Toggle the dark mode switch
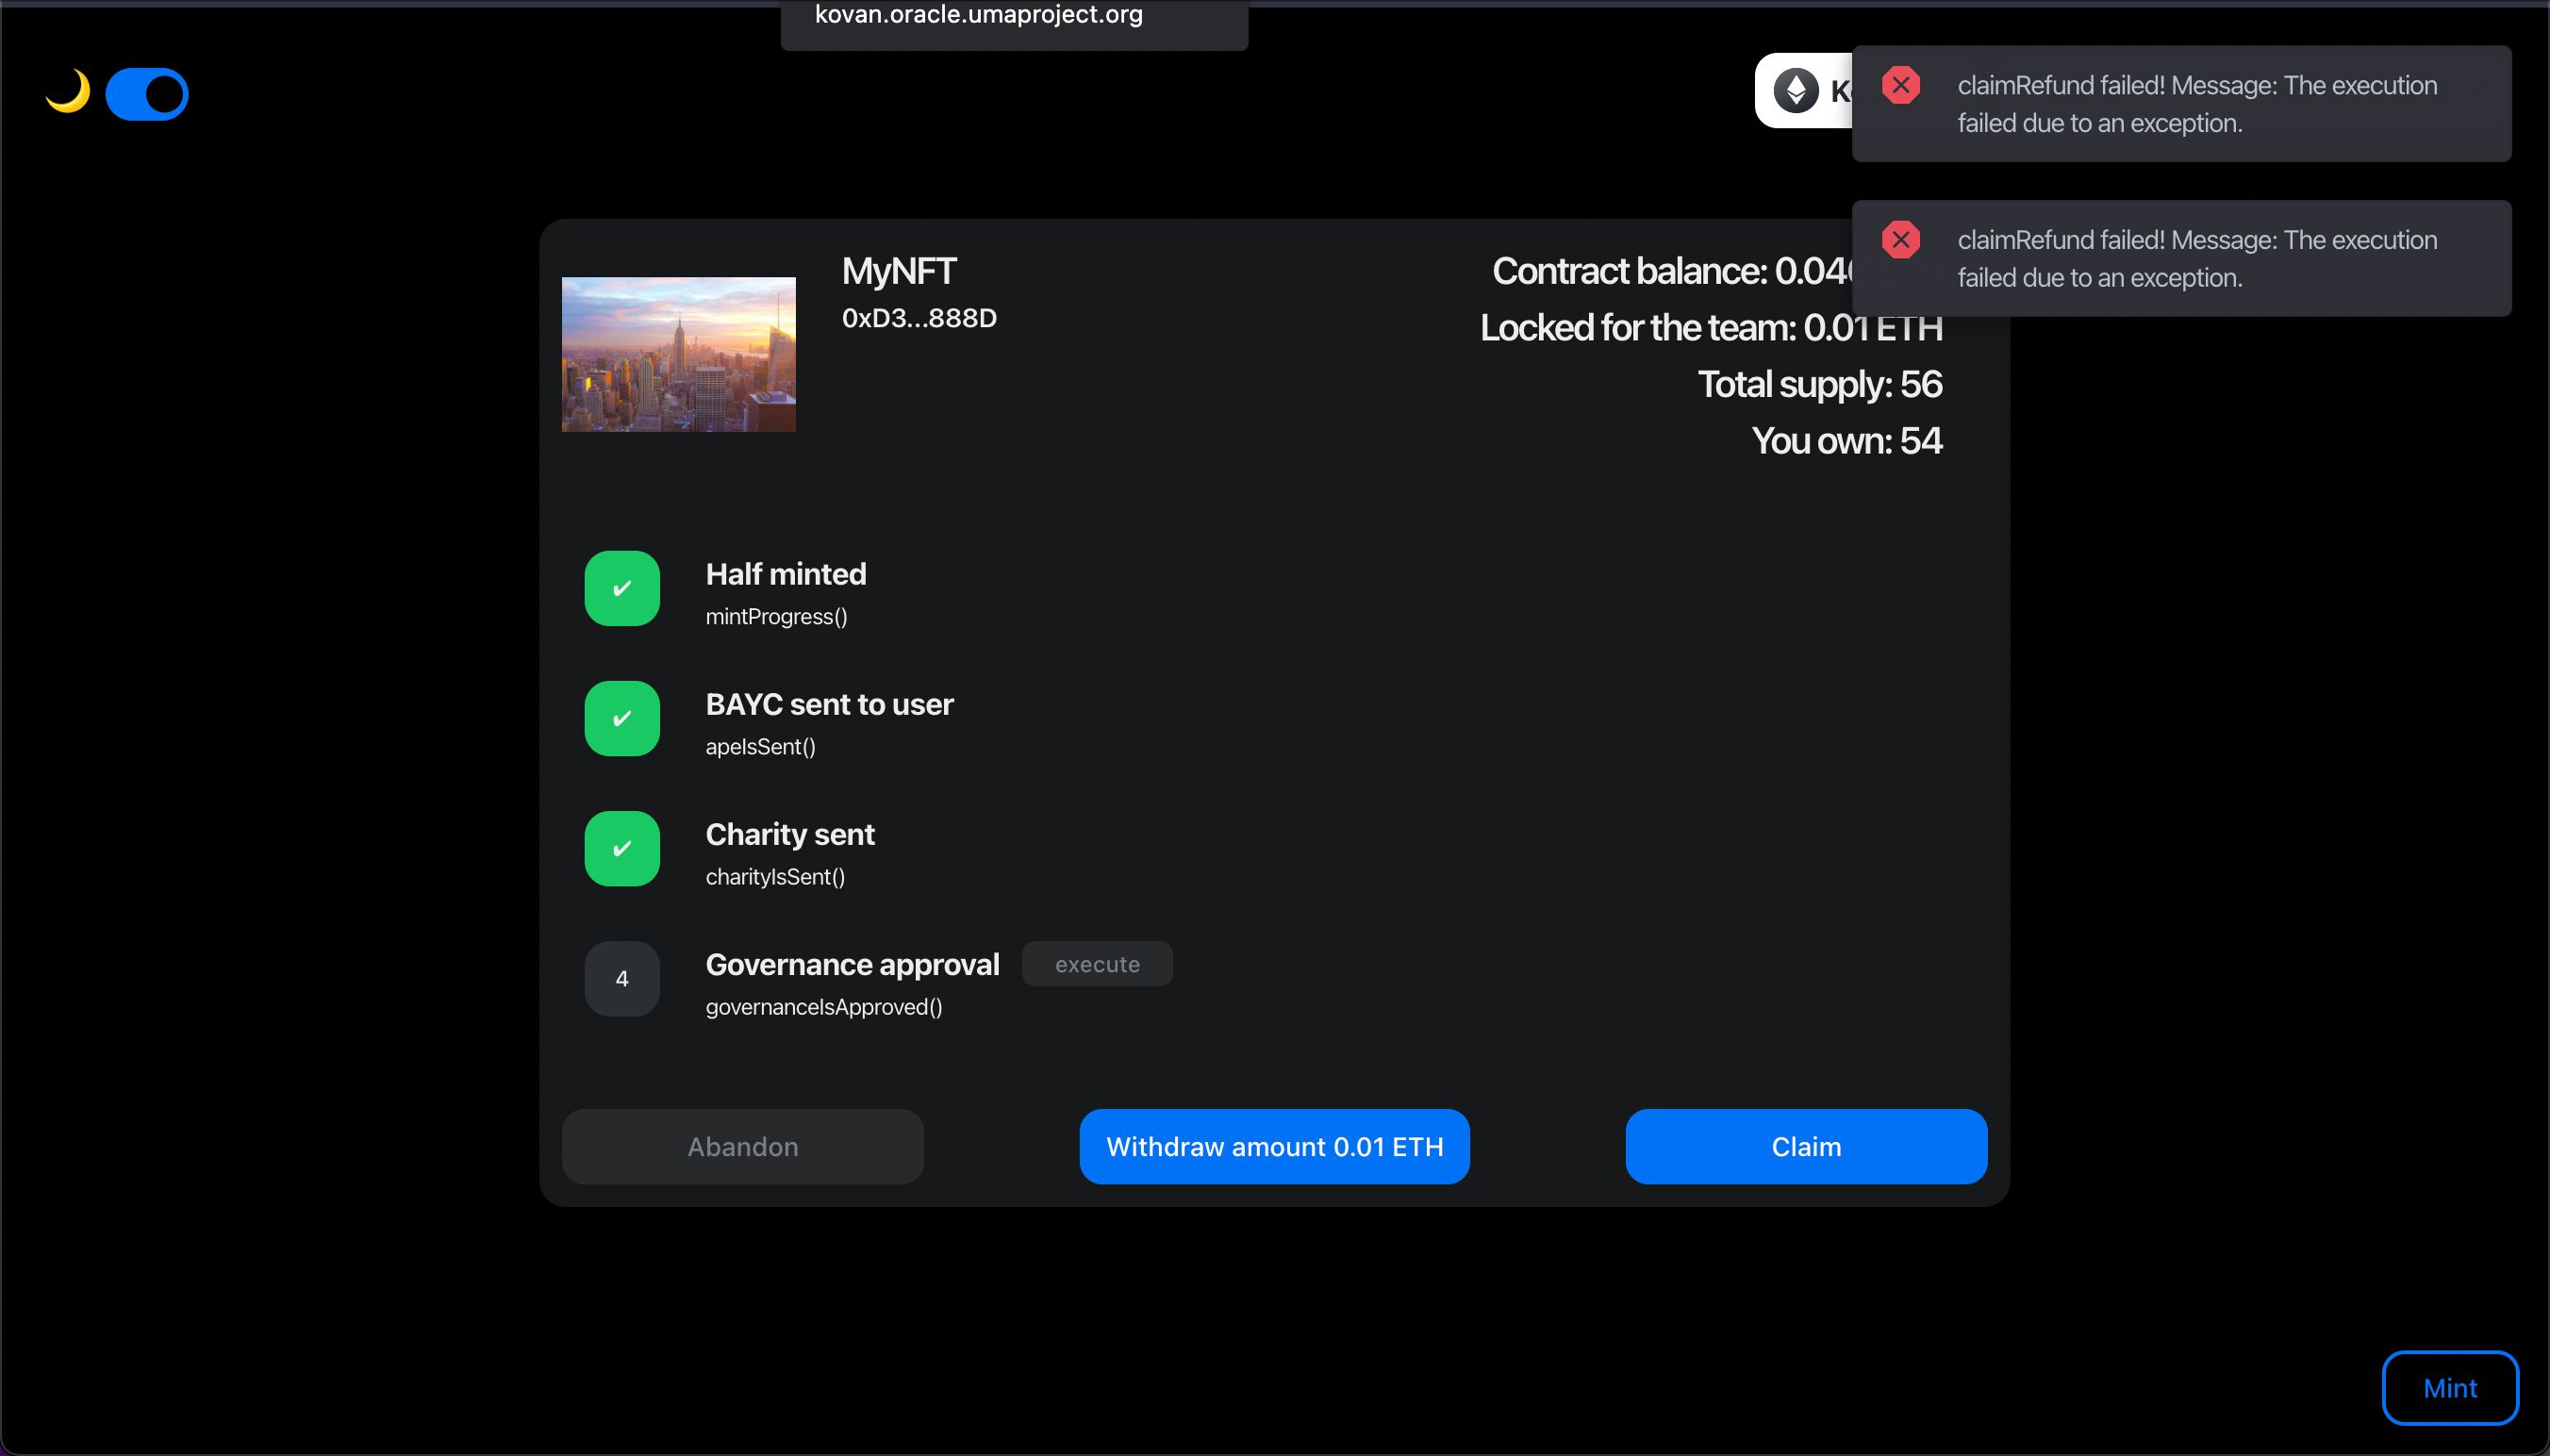This screenshot has height=1456, width=2550. click(x=147, y=94)
